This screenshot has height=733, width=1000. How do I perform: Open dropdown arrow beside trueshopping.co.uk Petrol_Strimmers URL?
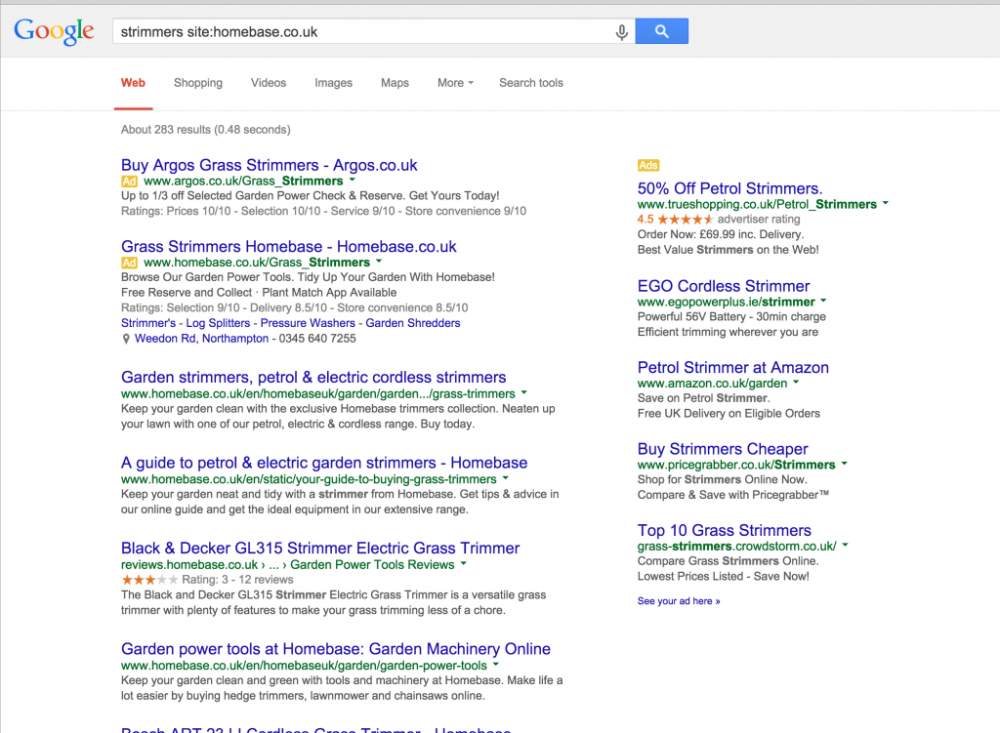885,204
